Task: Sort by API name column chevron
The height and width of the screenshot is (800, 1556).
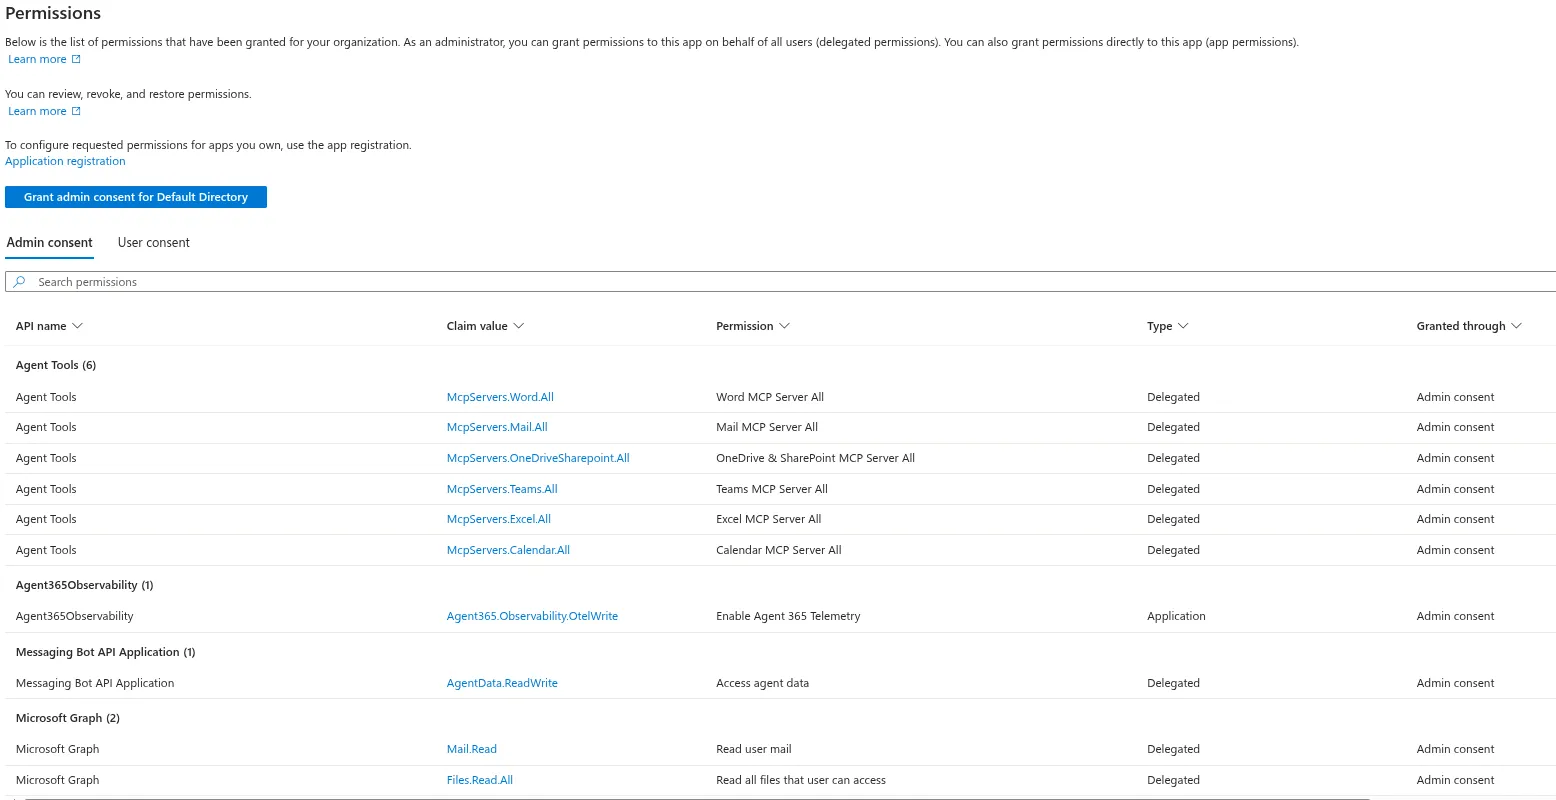Action: tap(78, 326)
